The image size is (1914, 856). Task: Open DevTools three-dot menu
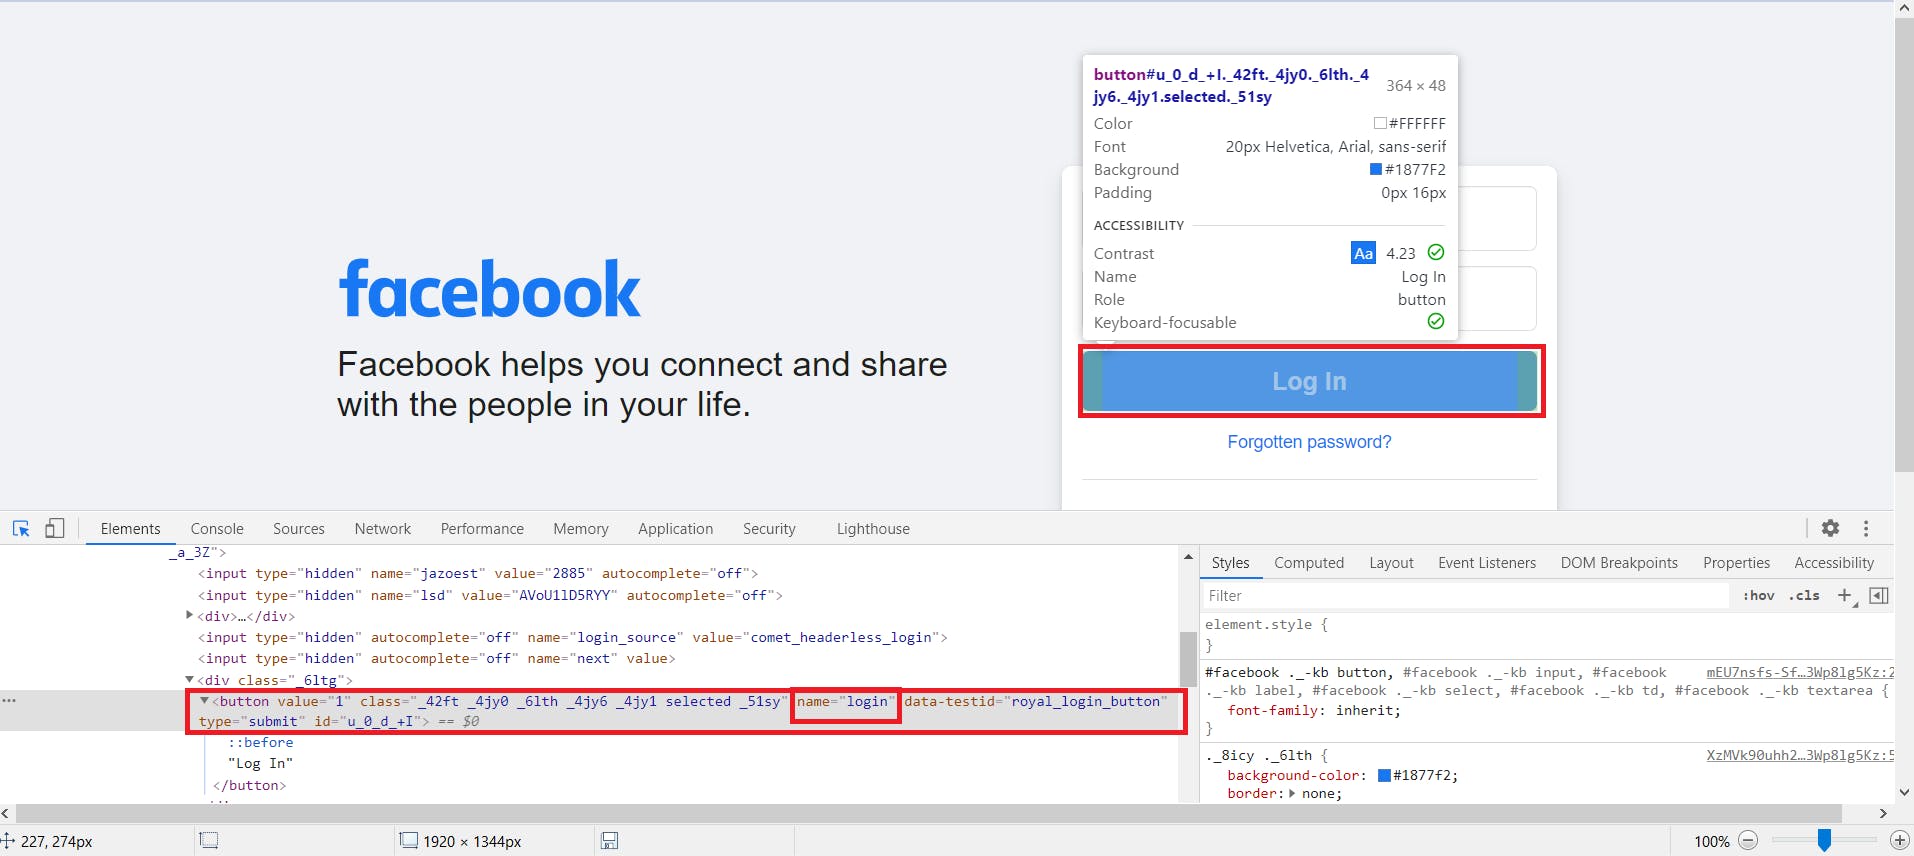[x=1866, y=528]
